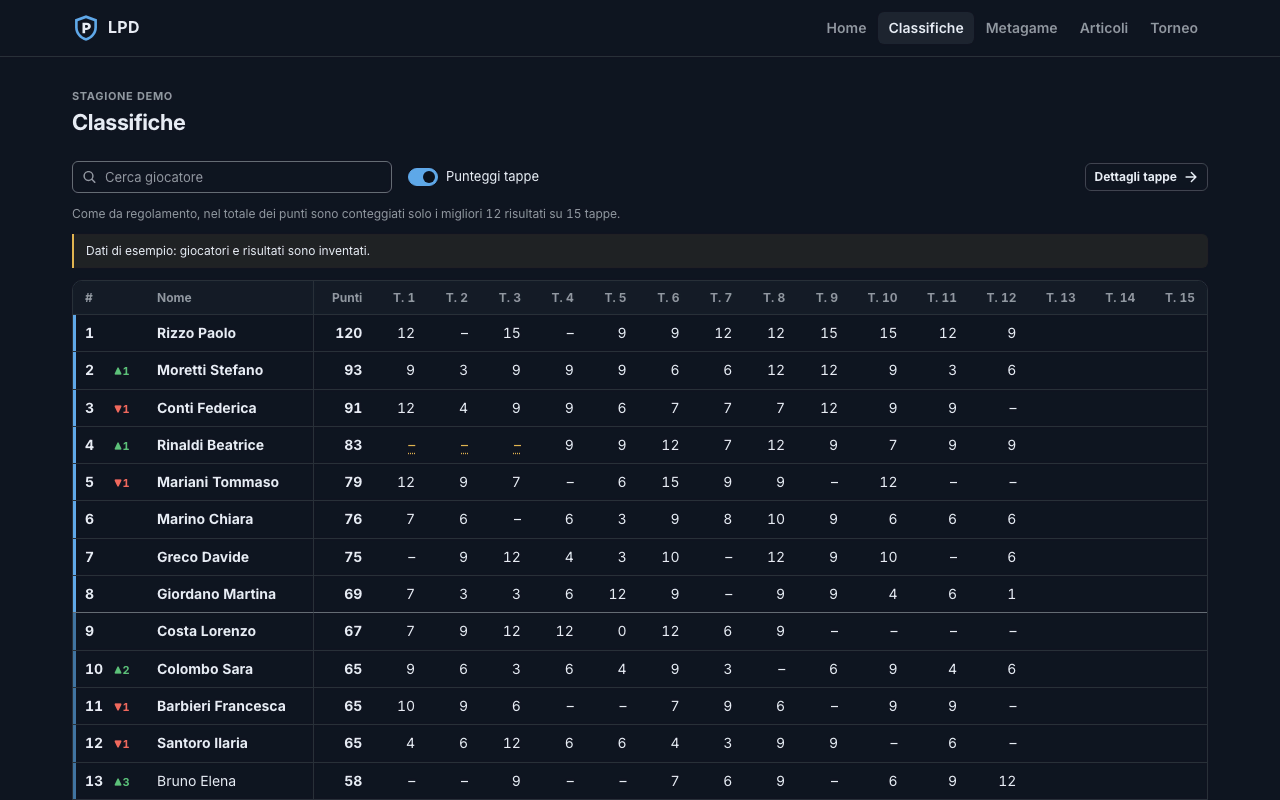Focus the Cerca giocatore search field
The width and height of the screenshot is (1280, 800).
click(x=232, y=177)
